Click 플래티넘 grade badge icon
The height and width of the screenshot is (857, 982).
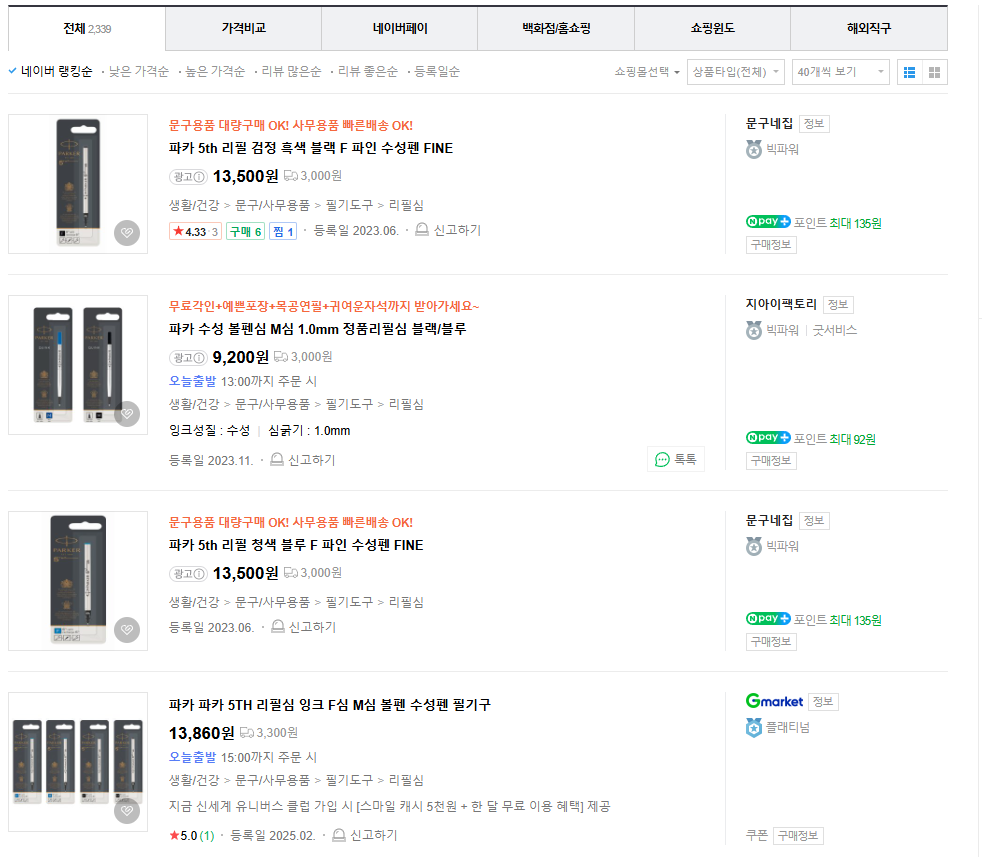click(x=754, y=727)
